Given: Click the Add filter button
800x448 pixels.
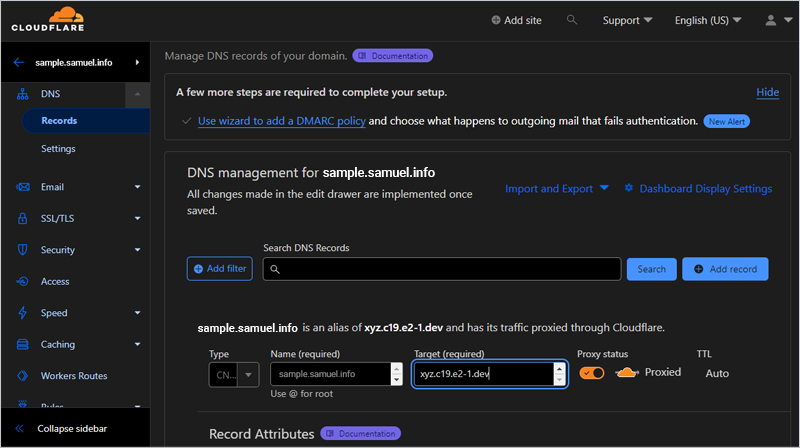Looking at the screenshot, I should coord(219,268).
